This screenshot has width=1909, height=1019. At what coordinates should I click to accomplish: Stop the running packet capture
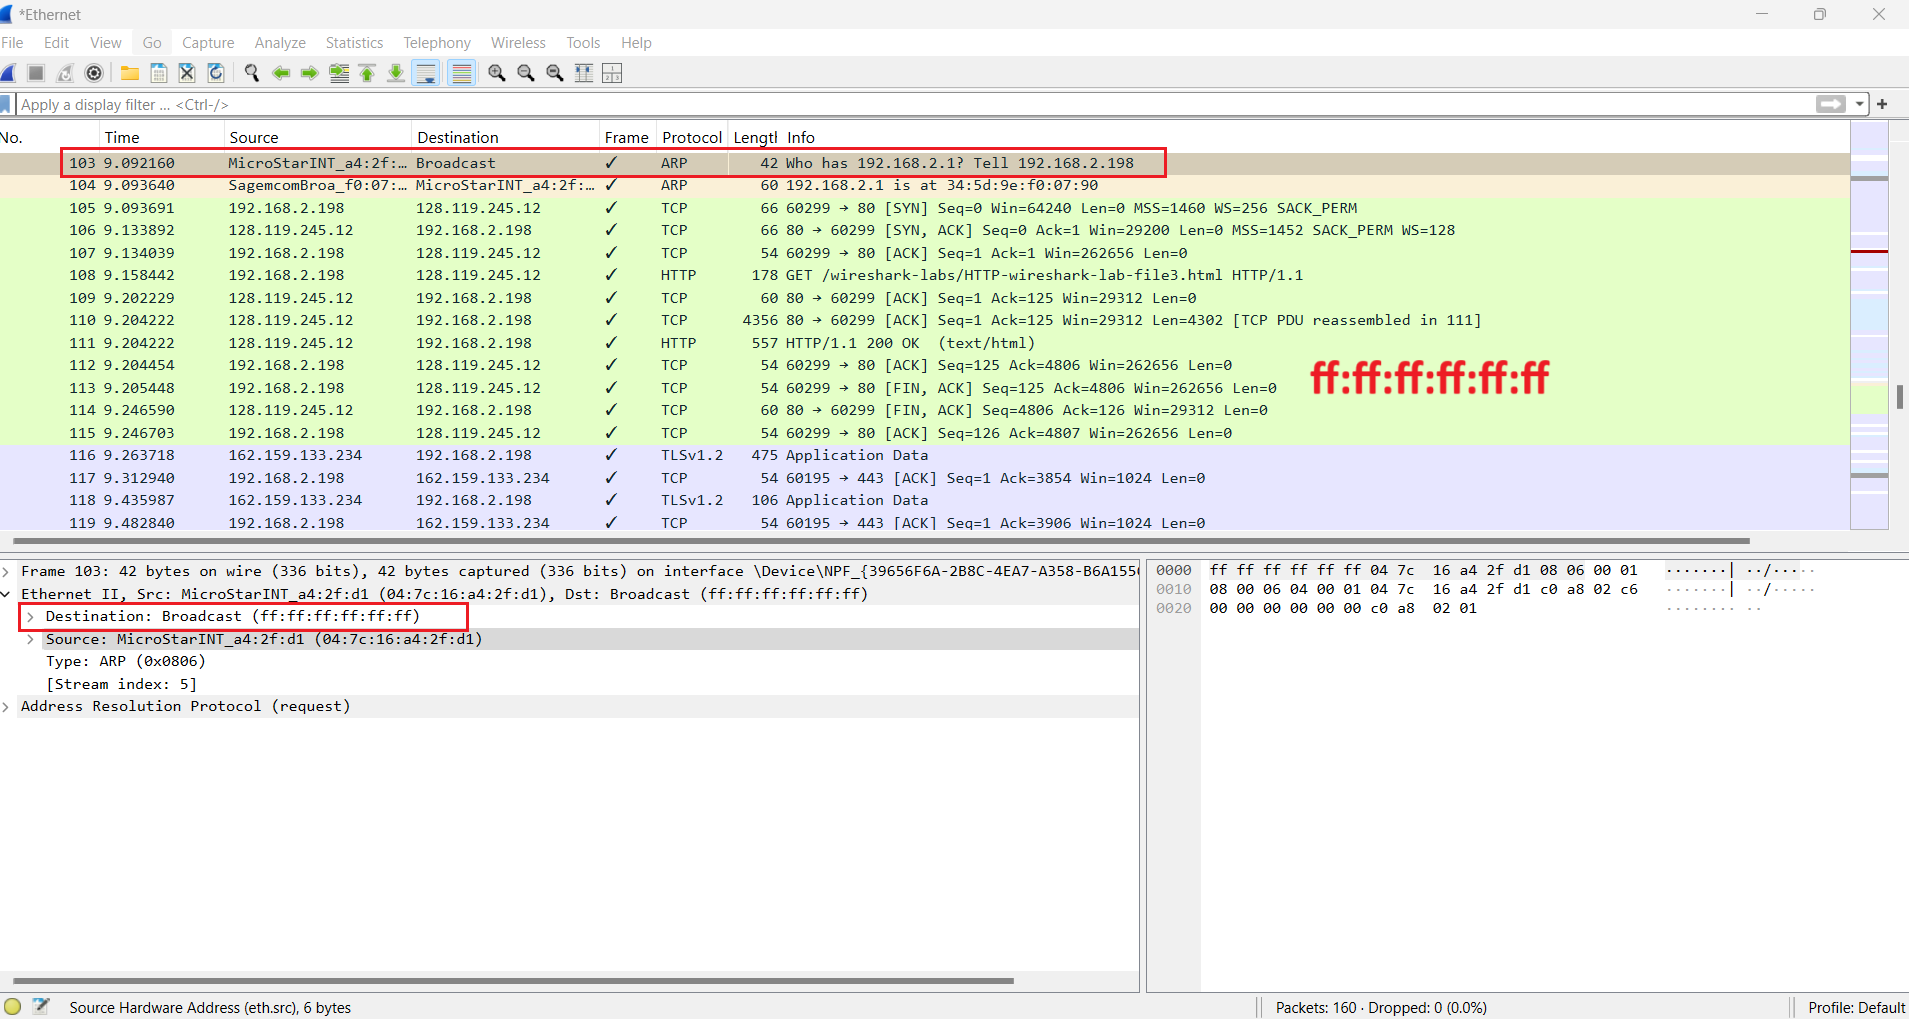pyautogui.click(x=36, y=73)
